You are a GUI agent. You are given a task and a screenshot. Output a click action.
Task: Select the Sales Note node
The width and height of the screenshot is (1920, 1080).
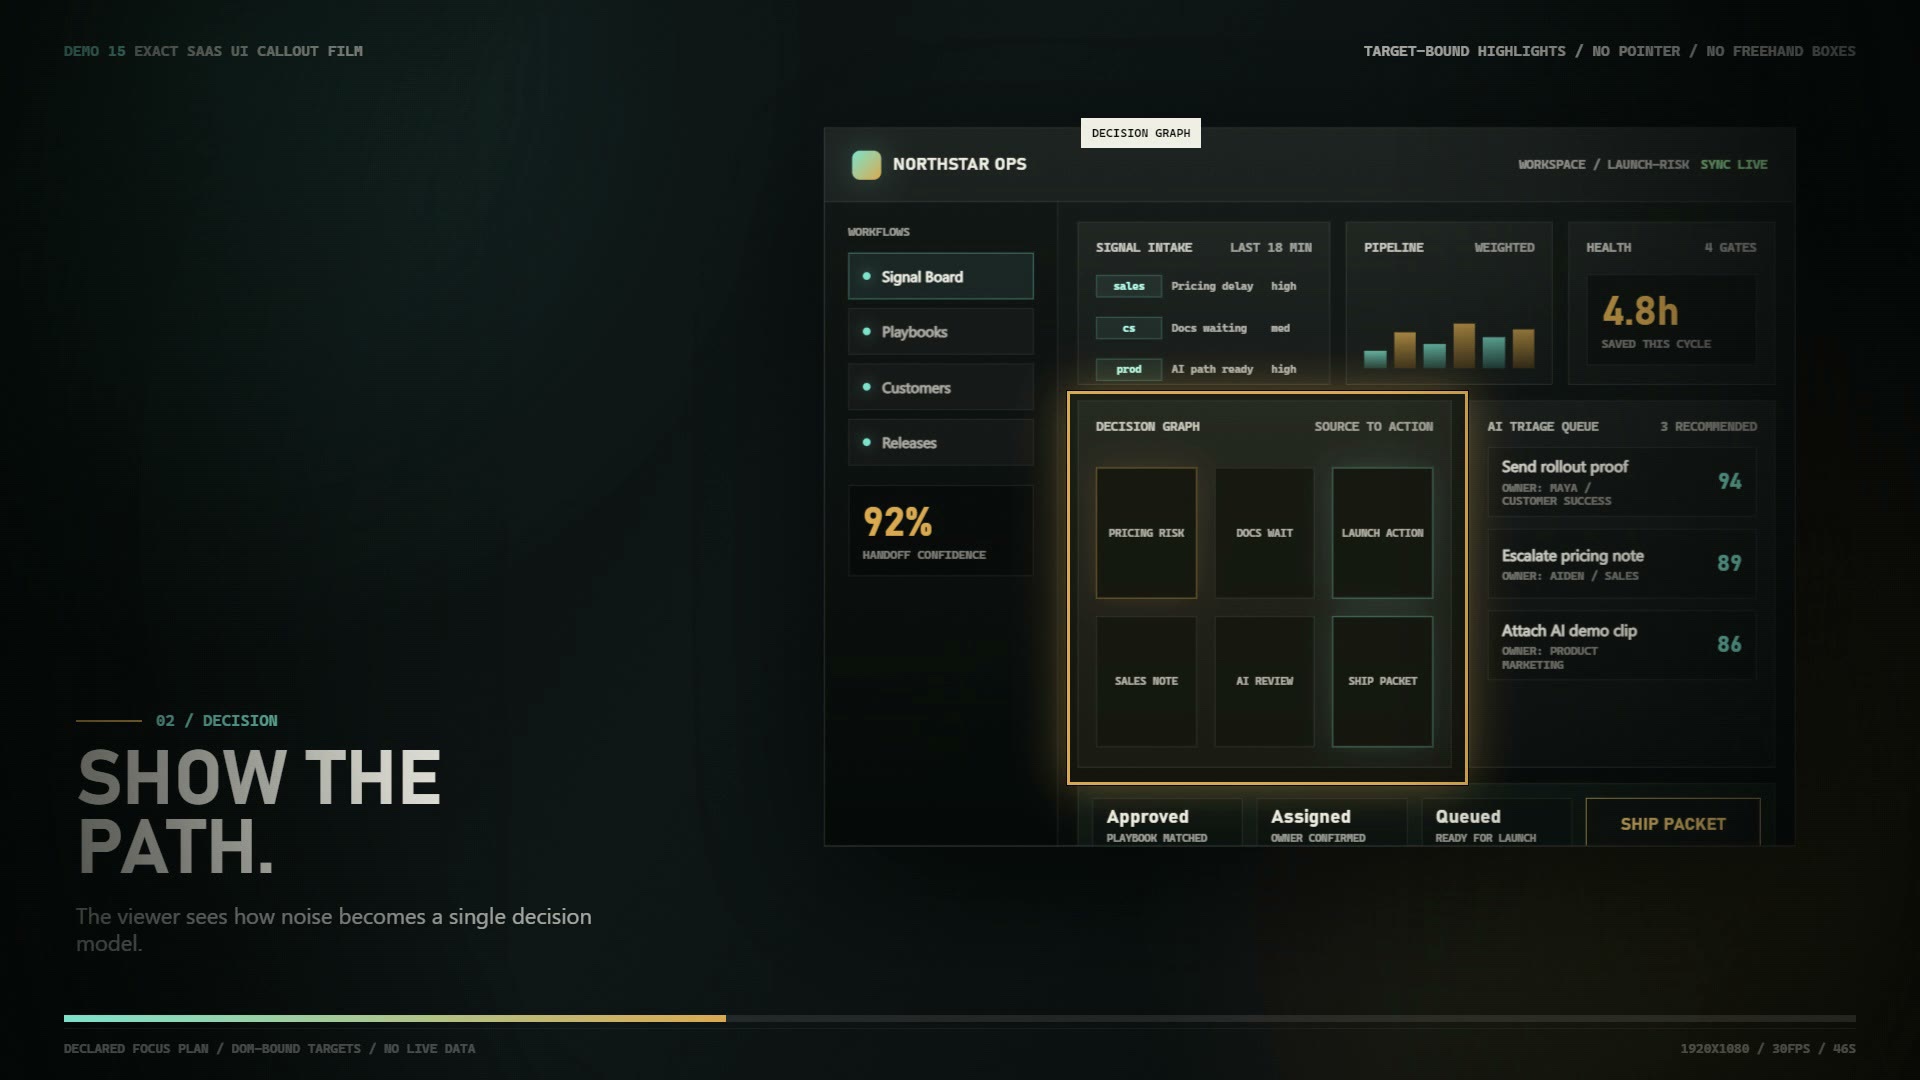pos(1146,681)
